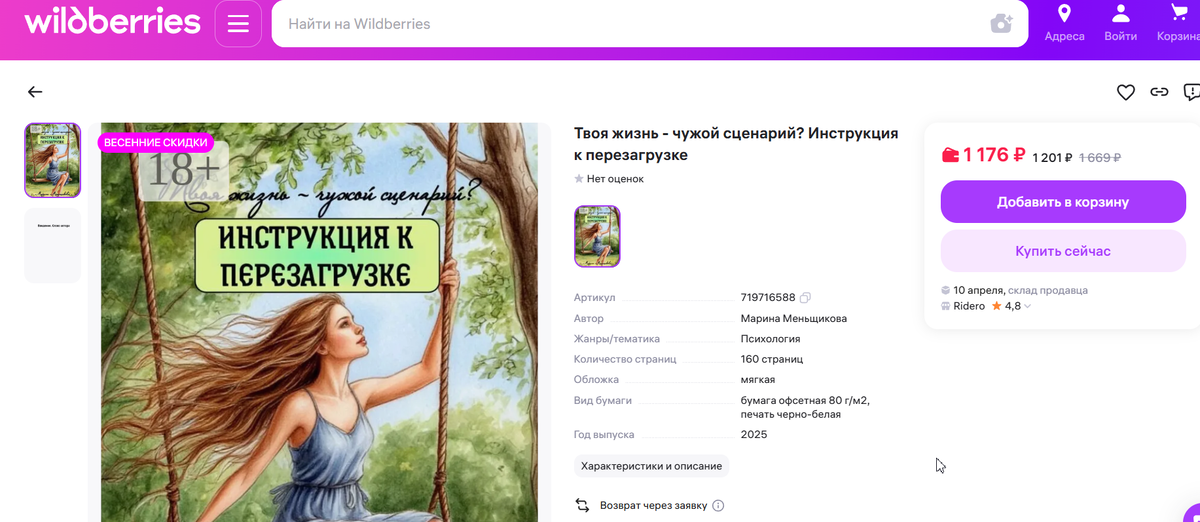Click the delivery date 10 апреля text
Viewport: 1200px width, 522px height.
pos(978,290)
